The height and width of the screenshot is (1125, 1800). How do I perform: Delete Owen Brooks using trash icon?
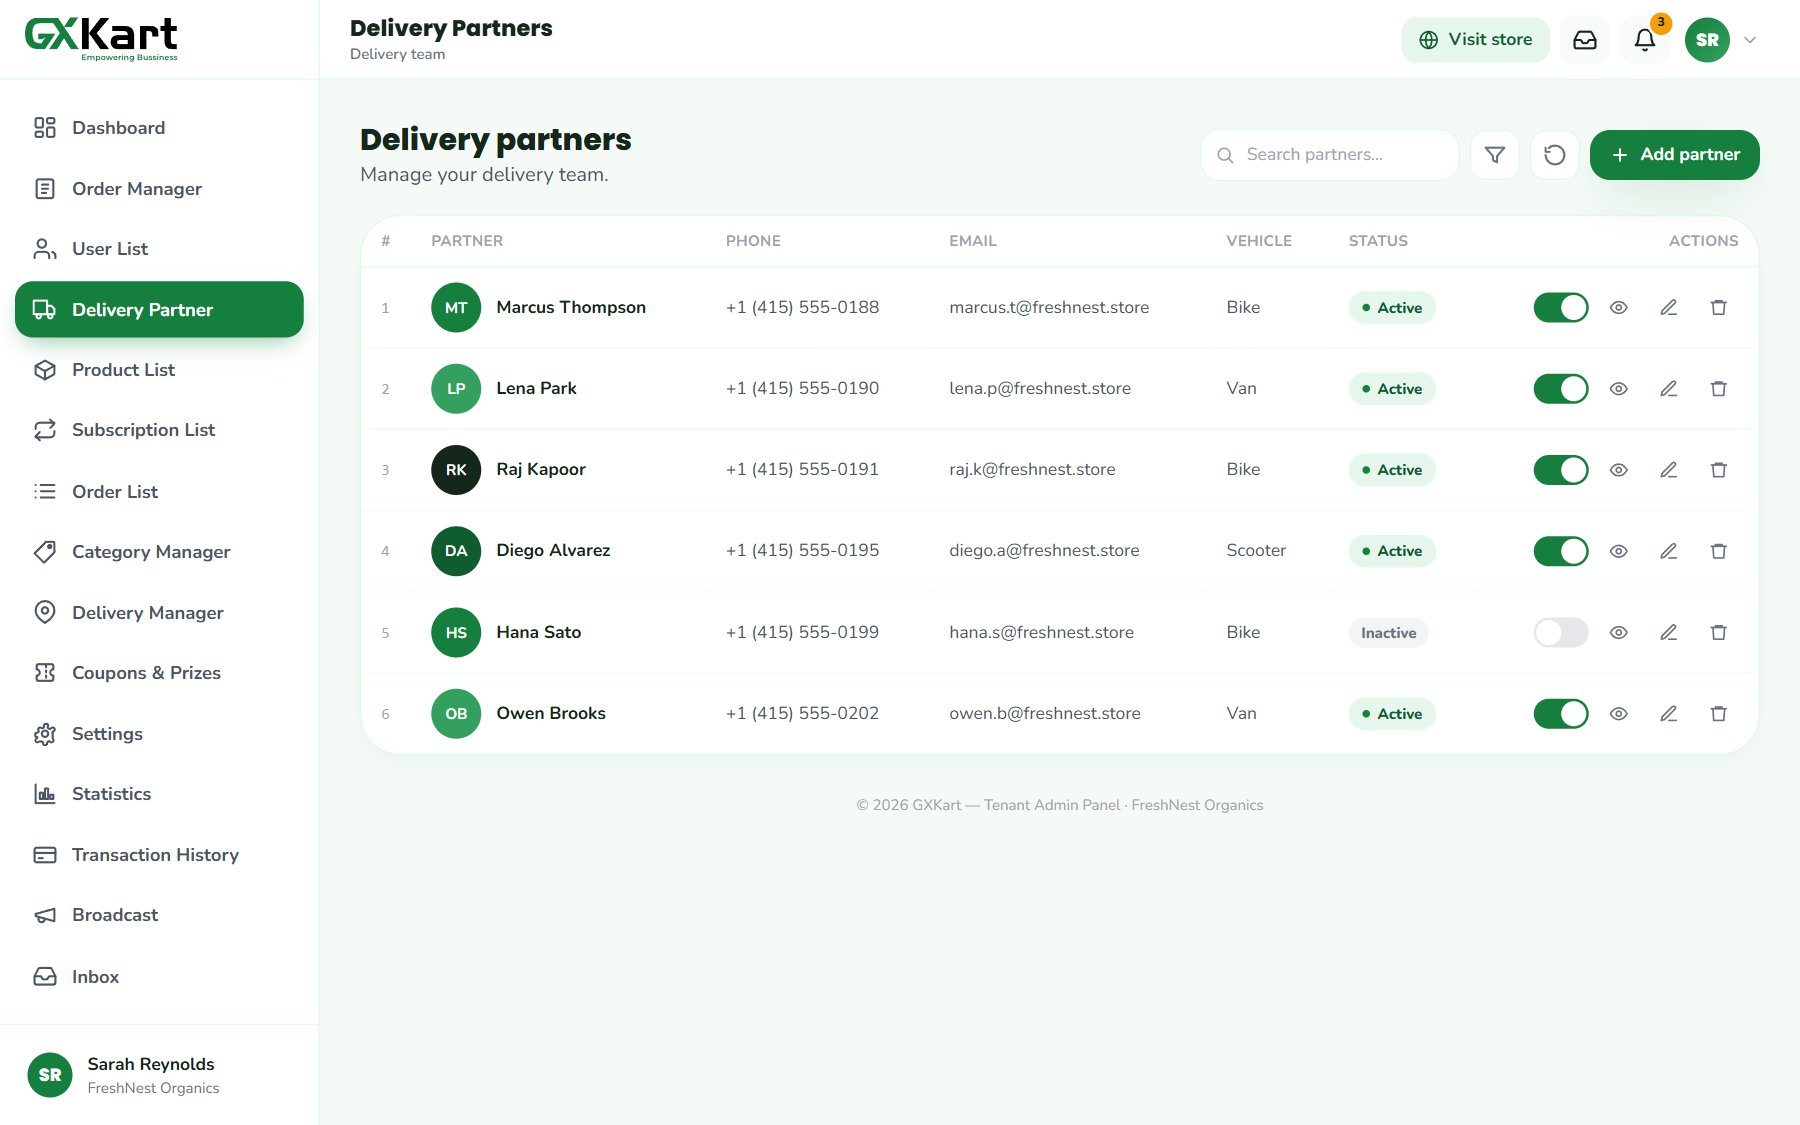pos(1719,714)
